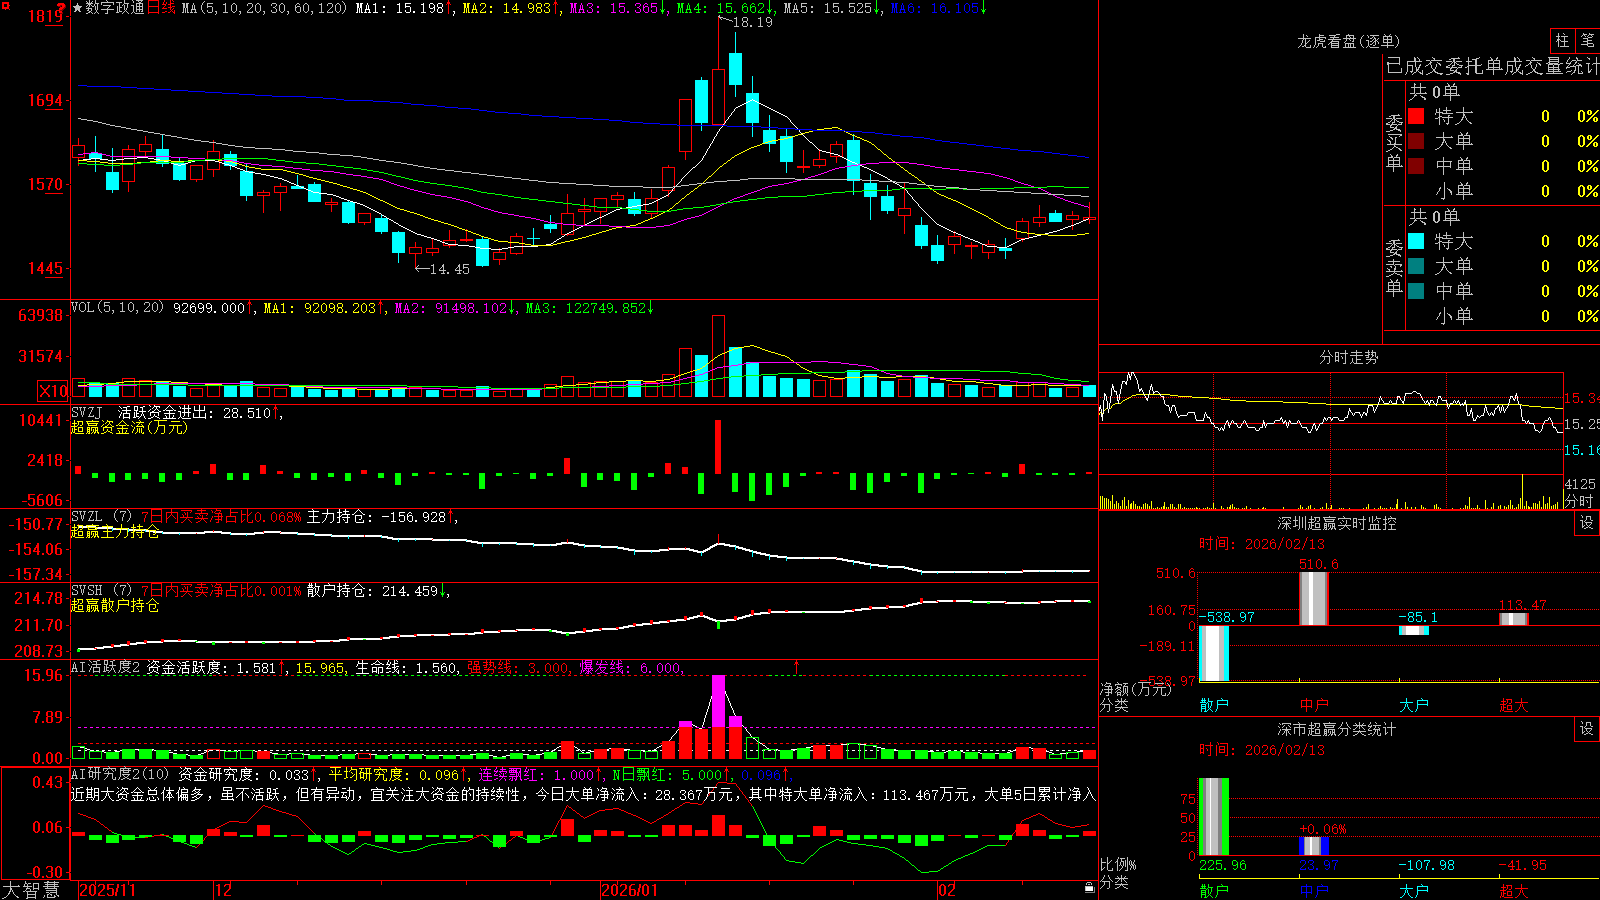
Task: Open VOL(5,10,20) indicator parameters
Action: click(x=117, y=308)
